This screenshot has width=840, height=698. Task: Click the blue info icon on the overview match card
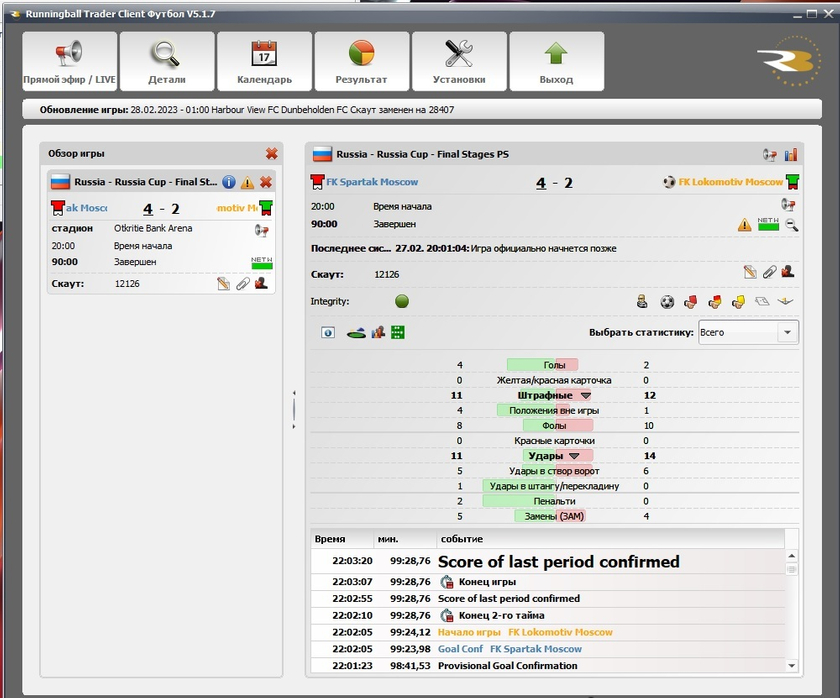tap(229, 182)
